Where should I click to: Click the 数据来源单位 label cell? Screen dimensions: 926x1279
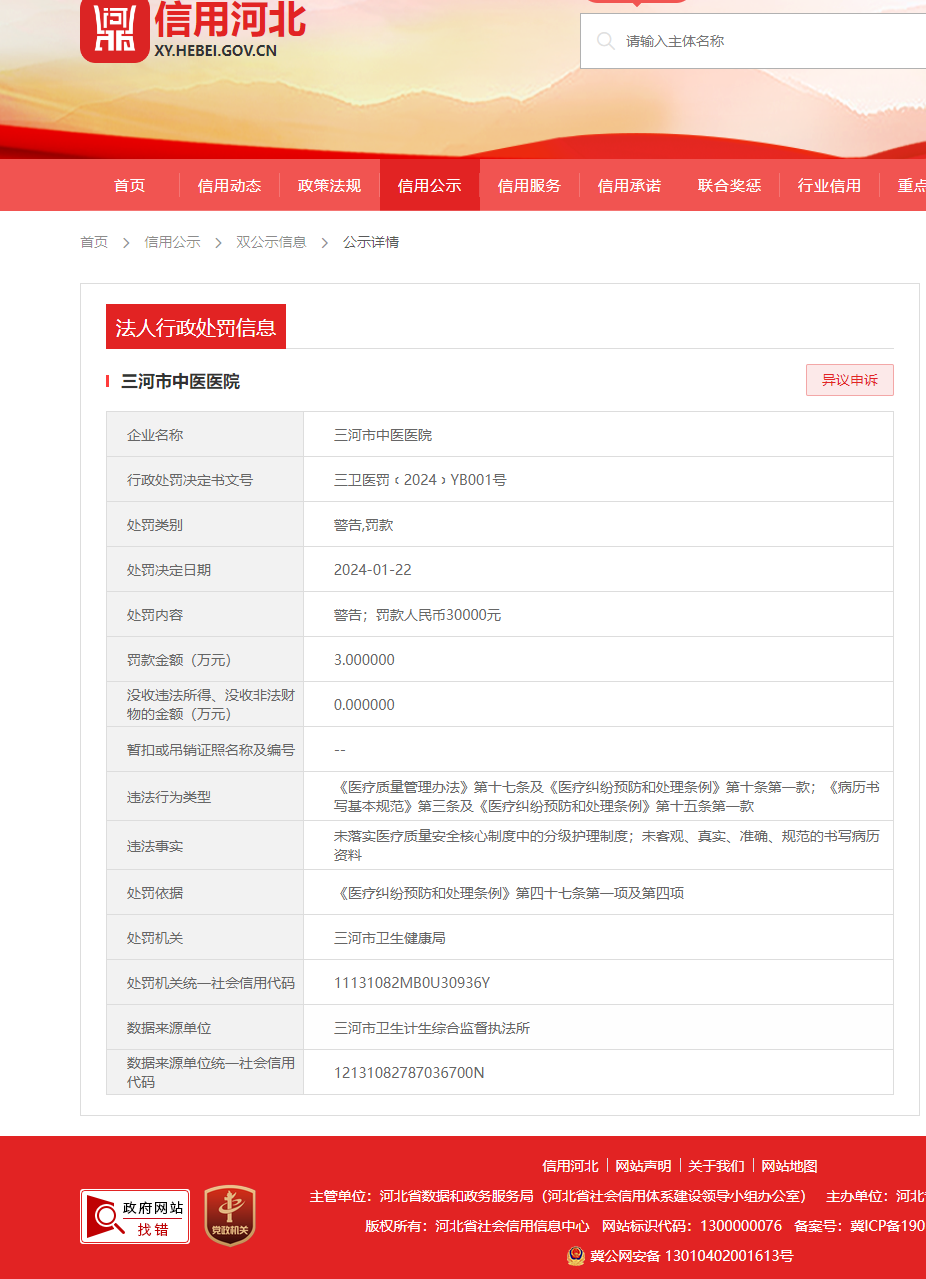tap(205, 1028)
